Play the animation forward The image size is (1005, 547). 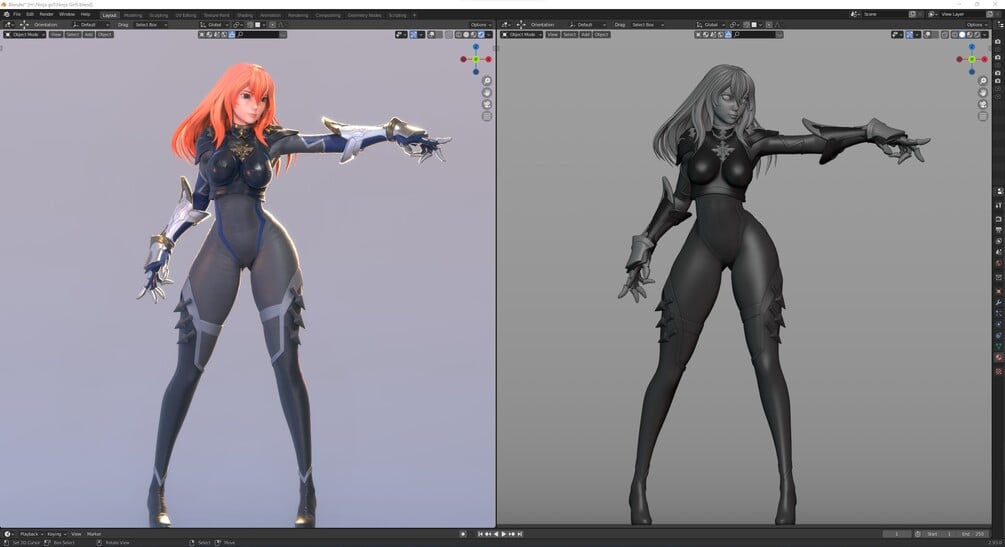click(x=504, y=534)
